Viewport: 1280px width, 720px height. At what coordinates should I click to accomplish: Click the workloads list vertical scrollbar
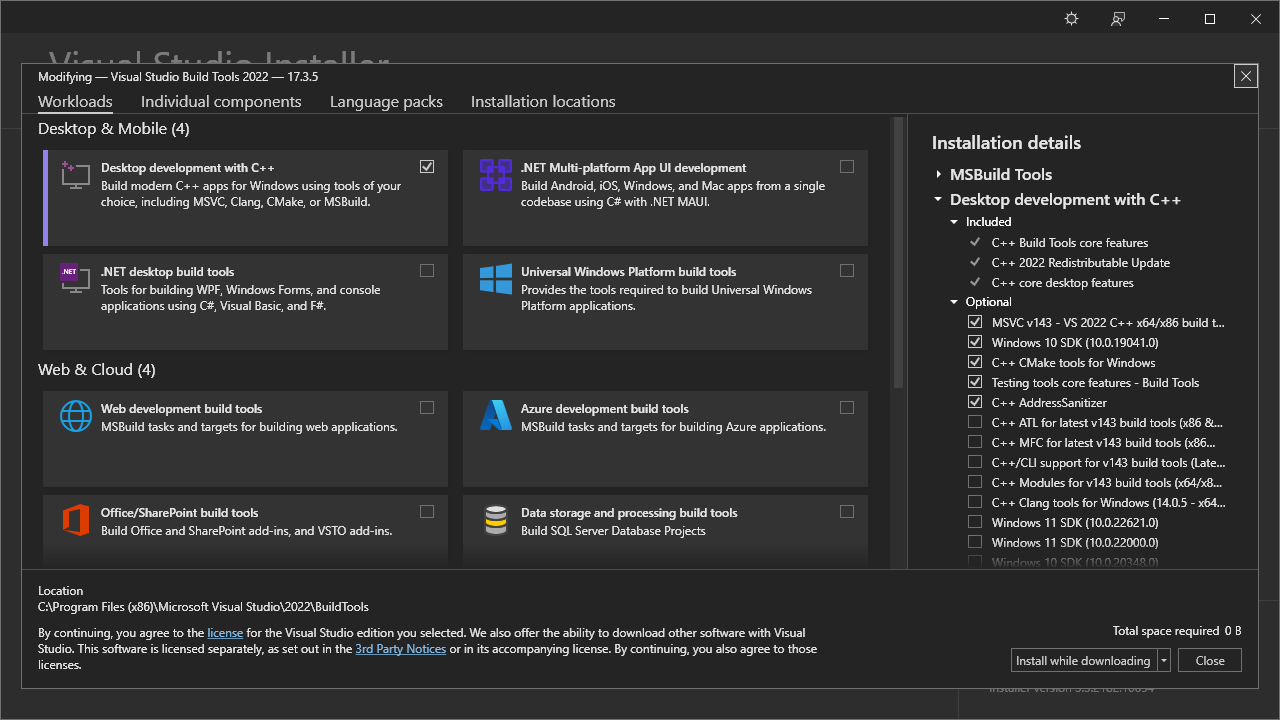pos(898,254)
